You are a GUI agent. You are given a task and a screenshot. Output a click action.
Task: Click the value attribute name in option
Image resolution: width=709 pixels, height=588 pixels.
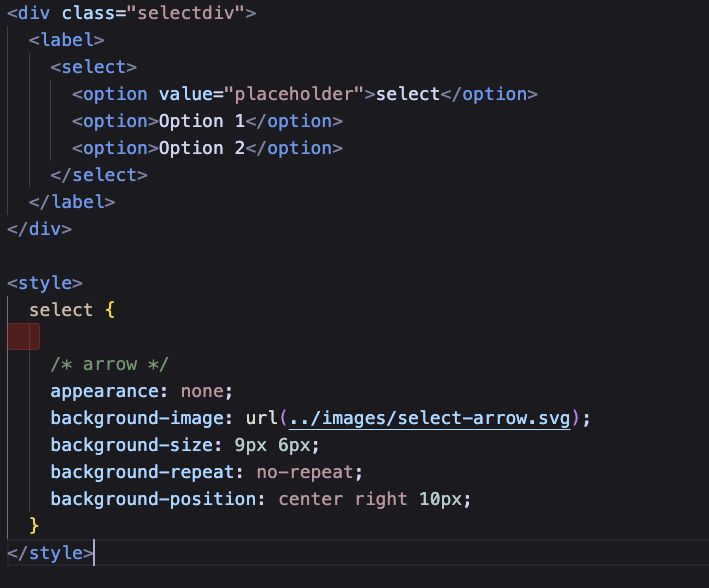click(x=186, y=94)
